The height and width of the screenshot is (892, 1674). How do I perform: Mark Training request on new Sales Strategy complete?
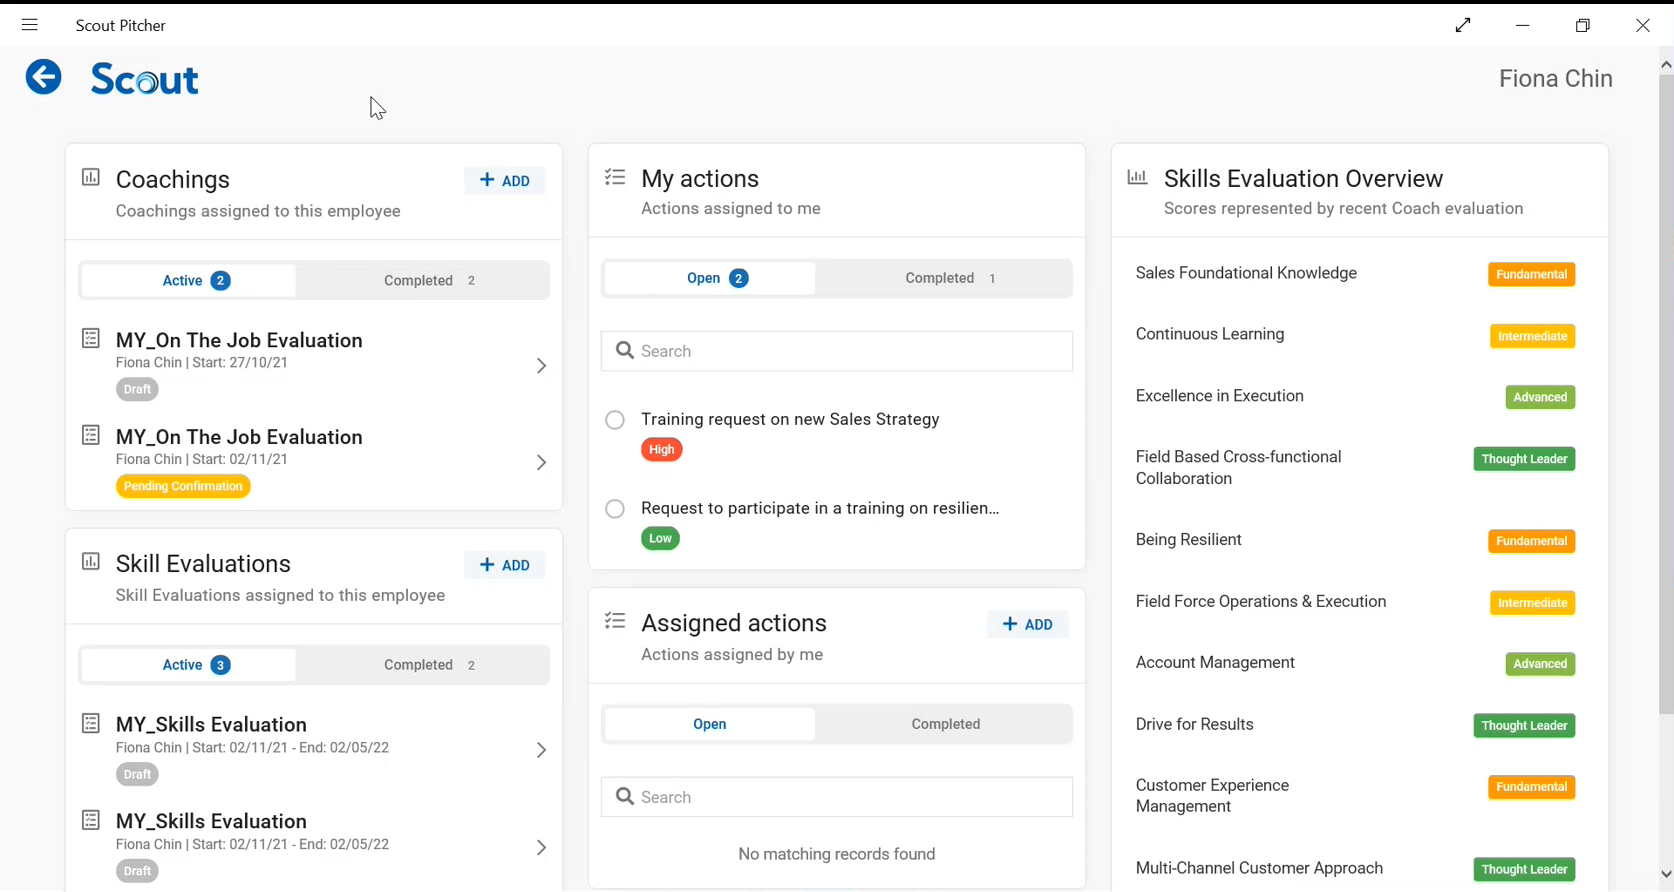pos(615,420)
